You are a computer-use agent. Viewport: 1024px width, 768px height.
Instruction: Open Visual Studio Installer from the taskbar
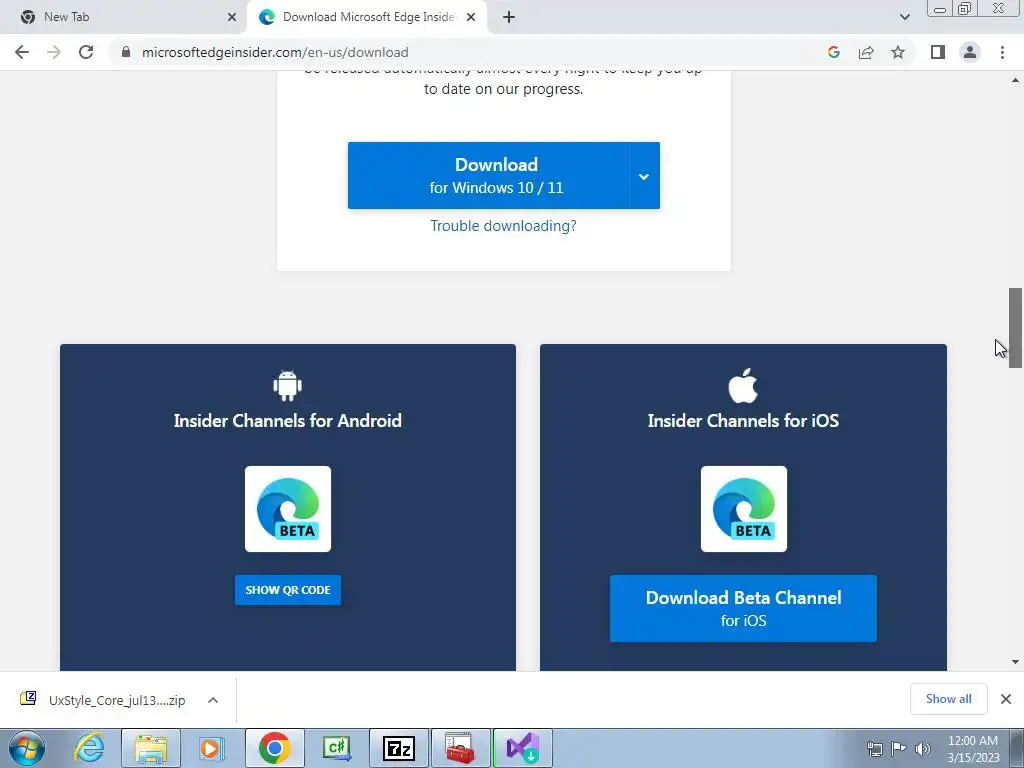[x=522, y=748]
